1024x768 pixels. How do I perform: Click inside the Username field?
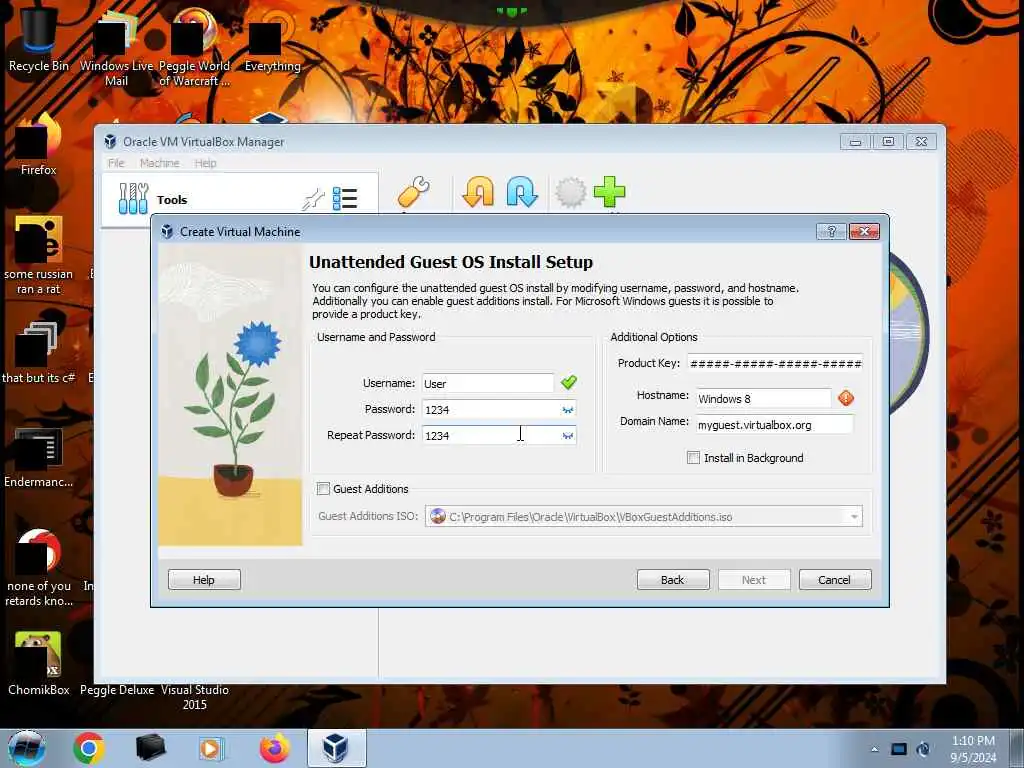pos(488,383)
